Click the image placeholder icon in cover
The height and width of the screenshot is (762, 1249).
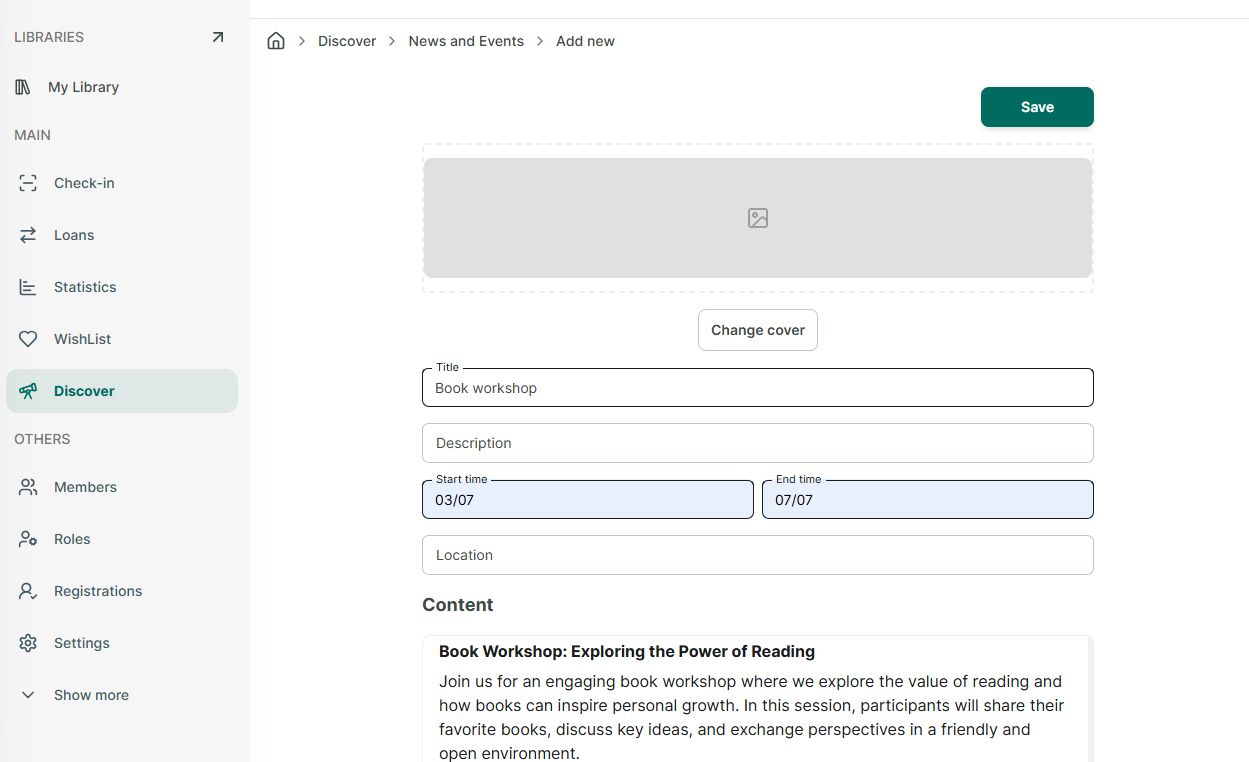tap(758, 218)
